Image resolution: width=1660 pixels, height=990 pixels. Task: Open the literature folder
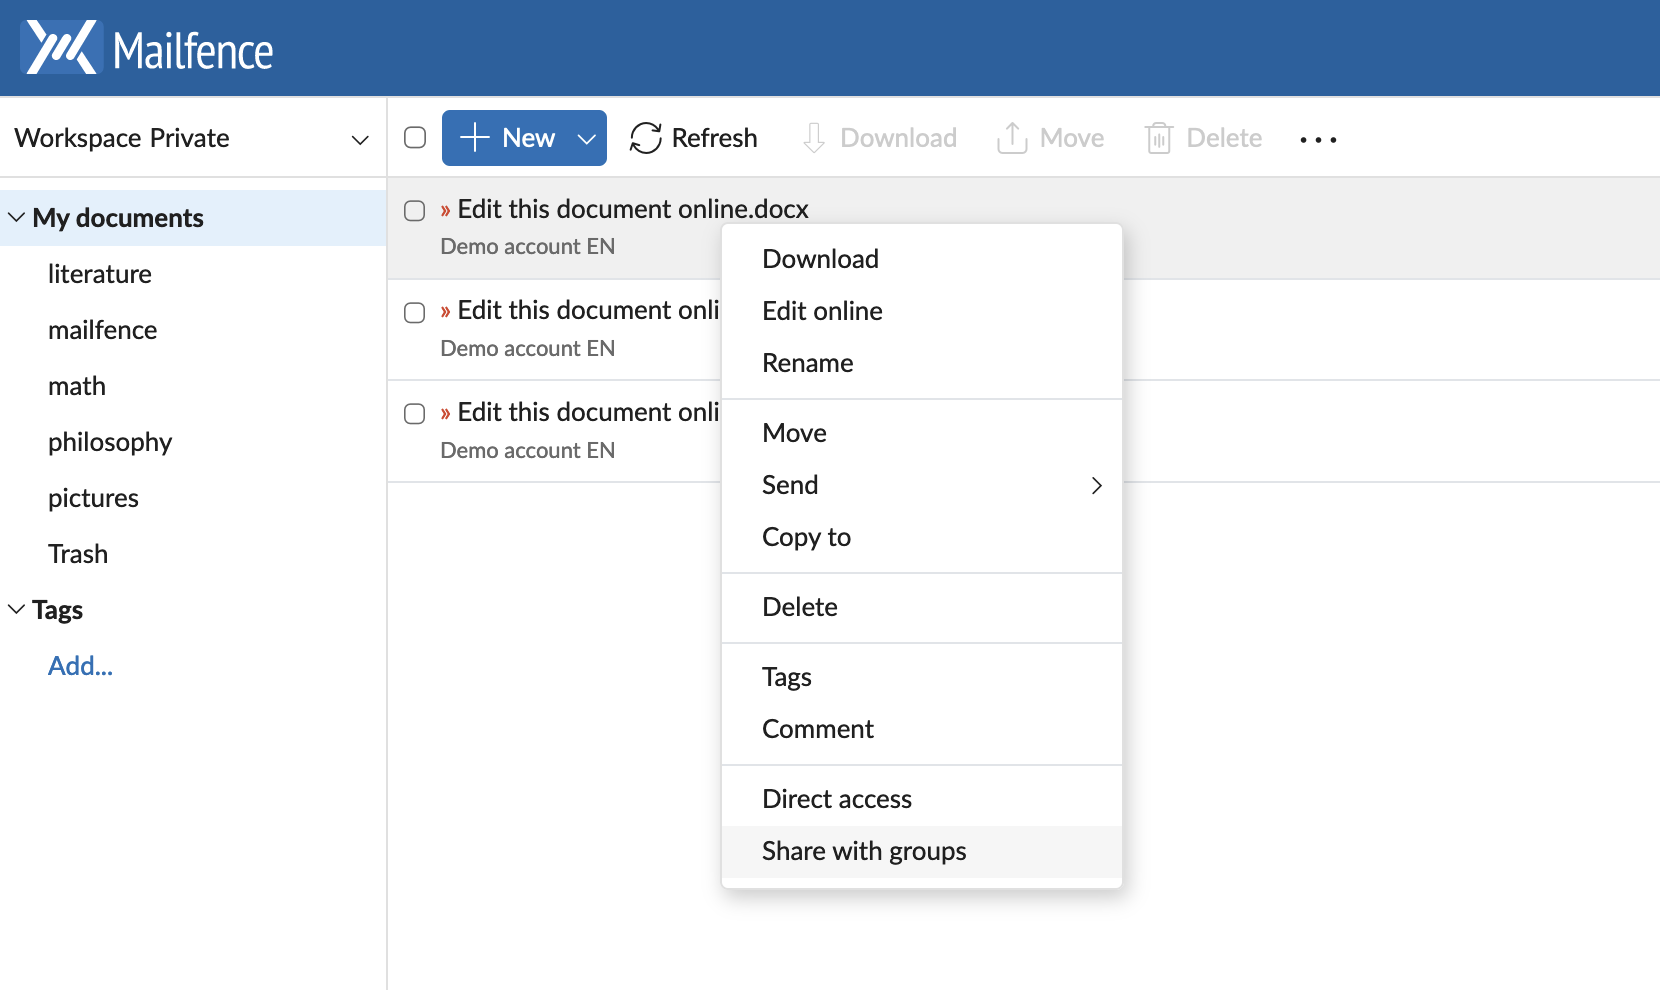100,274
